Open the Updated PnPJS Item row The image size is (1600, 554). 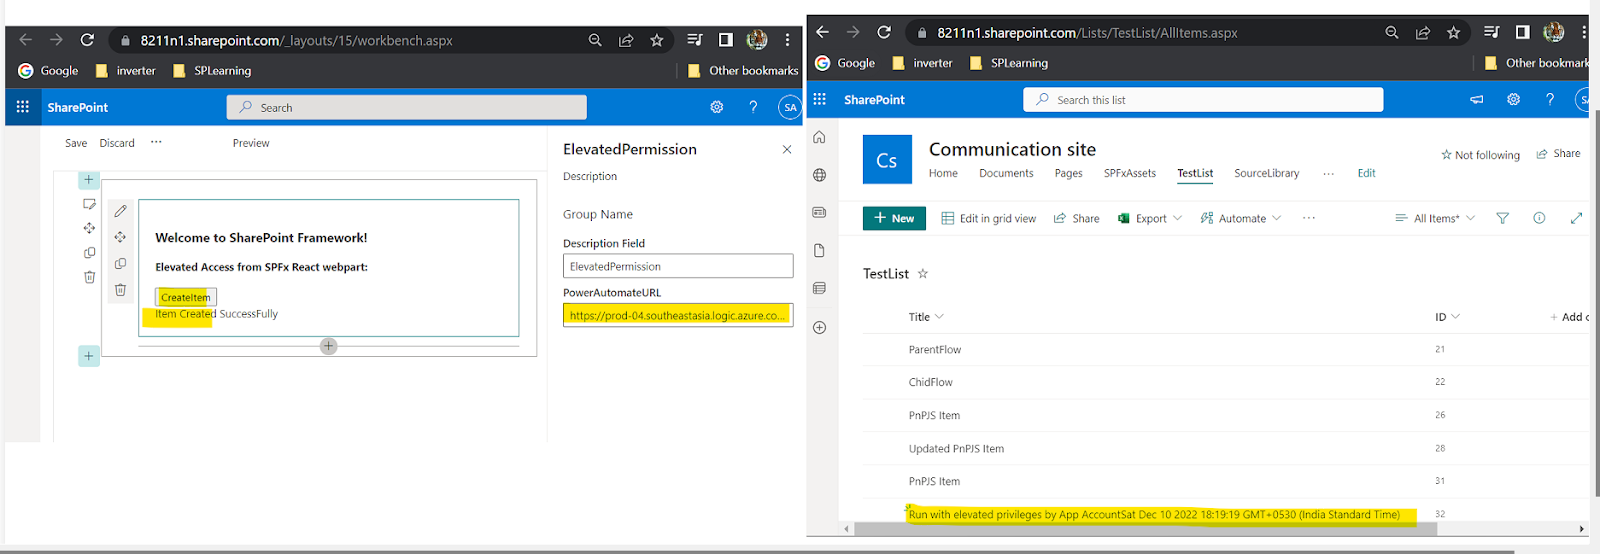coord(956,449)
